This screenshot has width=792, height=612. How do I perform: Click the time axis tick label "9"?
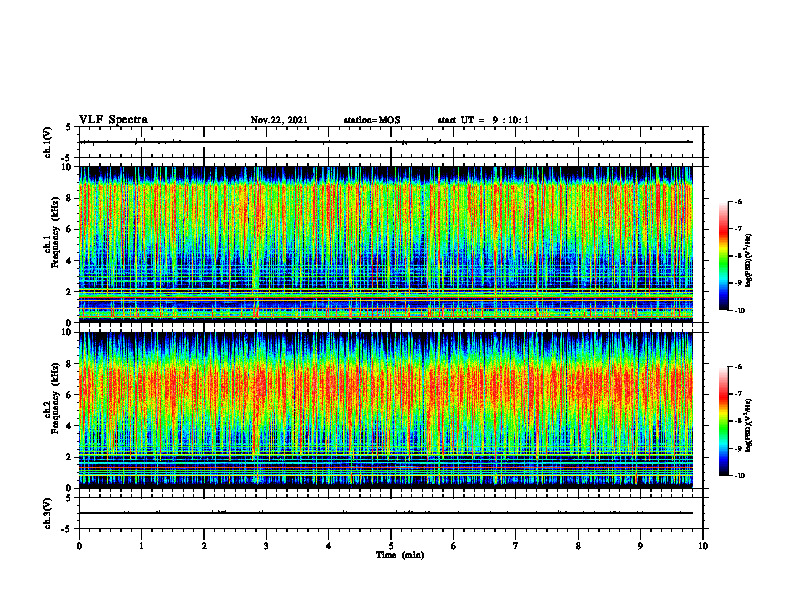pos(640,546)
